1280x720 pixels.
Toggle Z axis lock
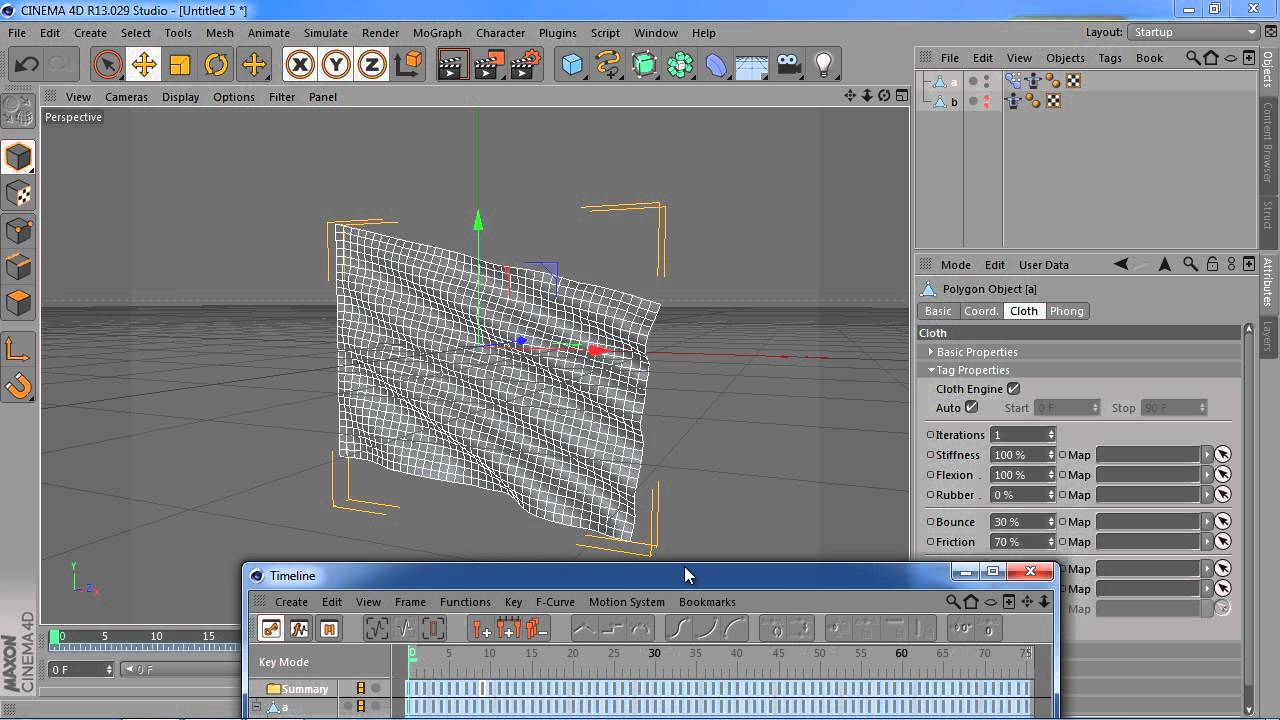[x=372, y=65]
